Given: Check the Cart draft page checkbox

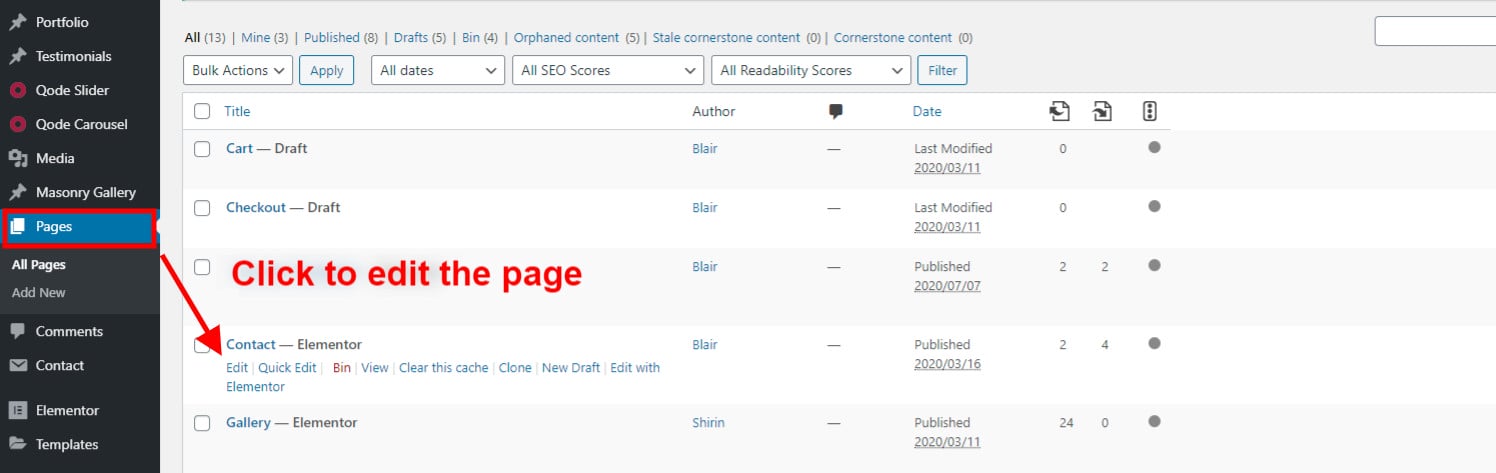Looking at the screenshot, I should 202,149.
